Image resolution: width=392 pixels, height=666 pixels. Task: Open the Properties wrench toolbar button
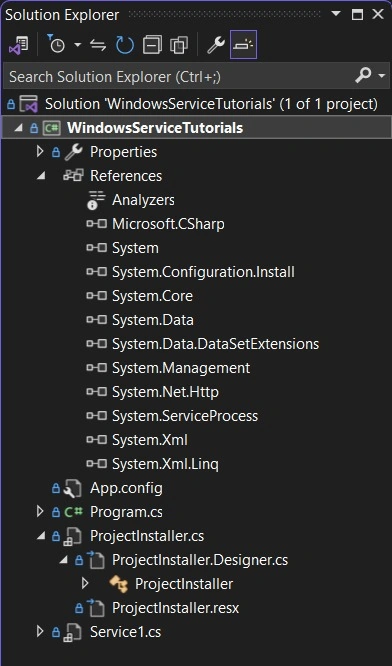pyautogui.click(x=216, y=45)
